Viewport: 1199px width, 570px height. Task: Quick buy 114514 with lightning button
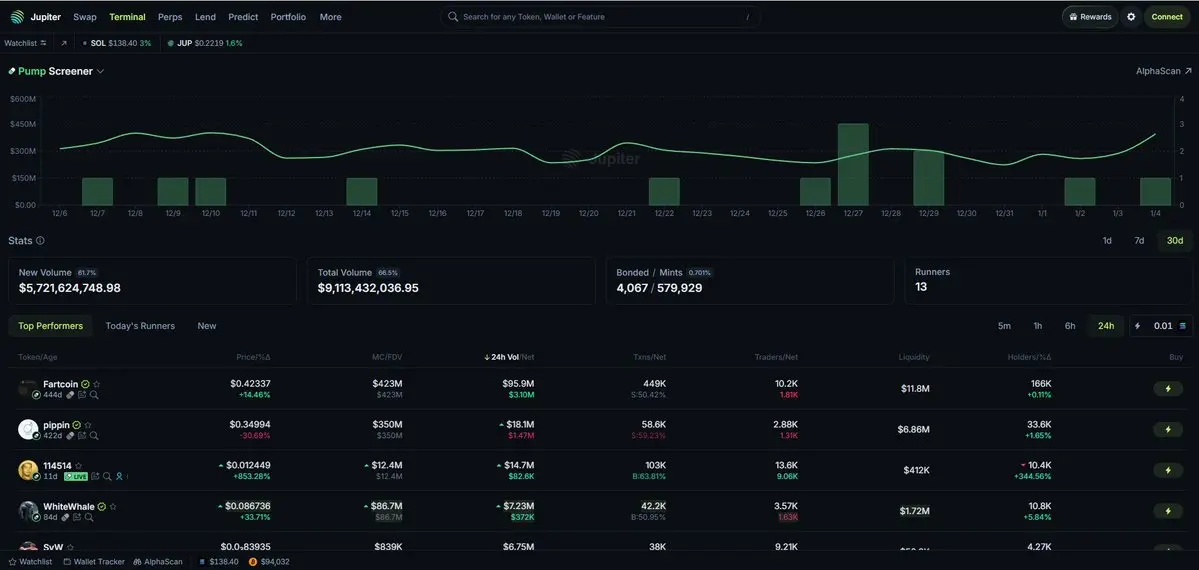1168,470
